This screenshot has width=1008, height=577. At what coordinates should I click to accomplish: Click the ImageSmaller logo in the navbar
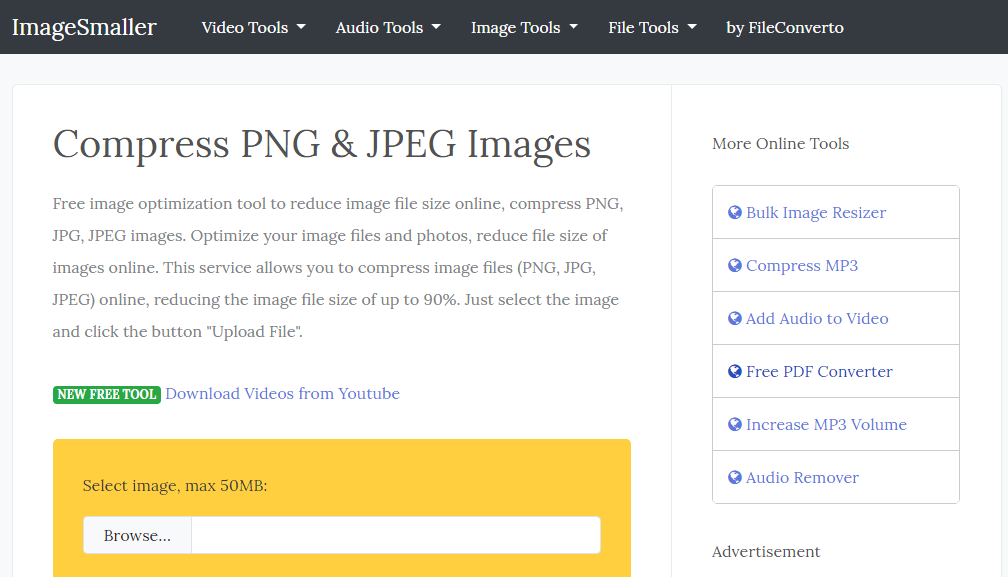[84, 27]
